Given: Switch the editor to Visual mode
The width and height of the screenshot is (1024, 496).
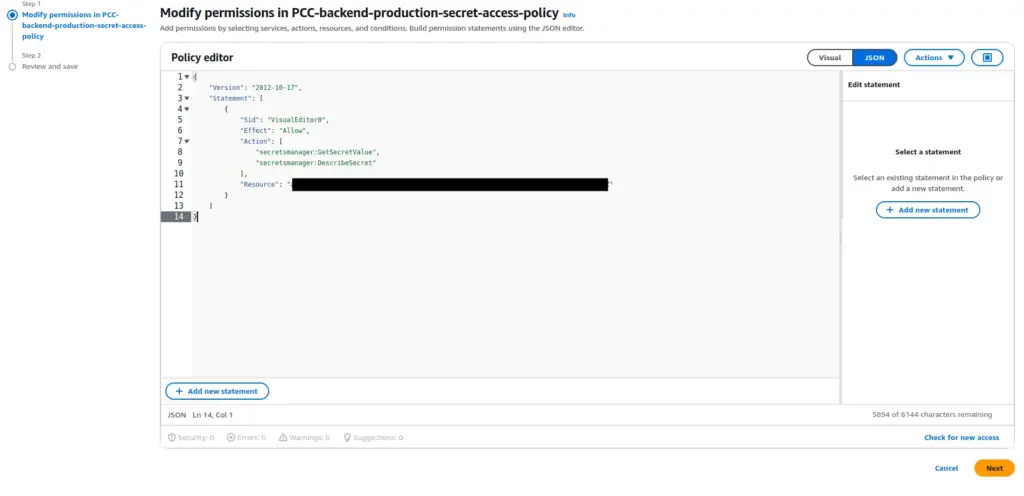Looking at the screenshot, I should coord(830,58).
